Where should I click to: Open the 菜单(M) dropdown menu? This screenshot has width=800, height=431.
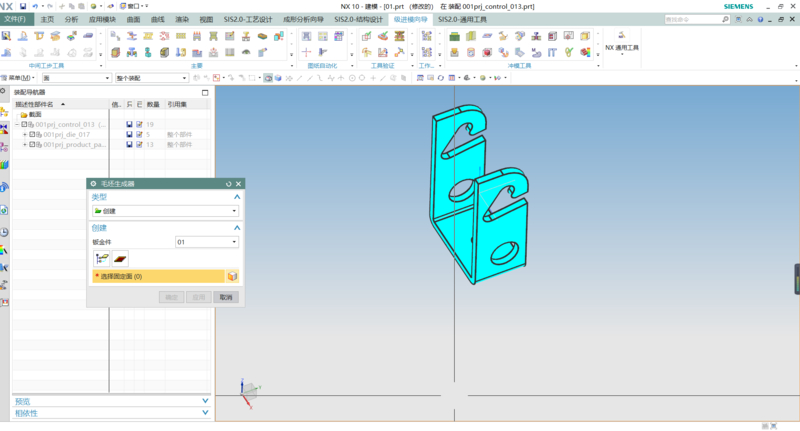point(19,78)
